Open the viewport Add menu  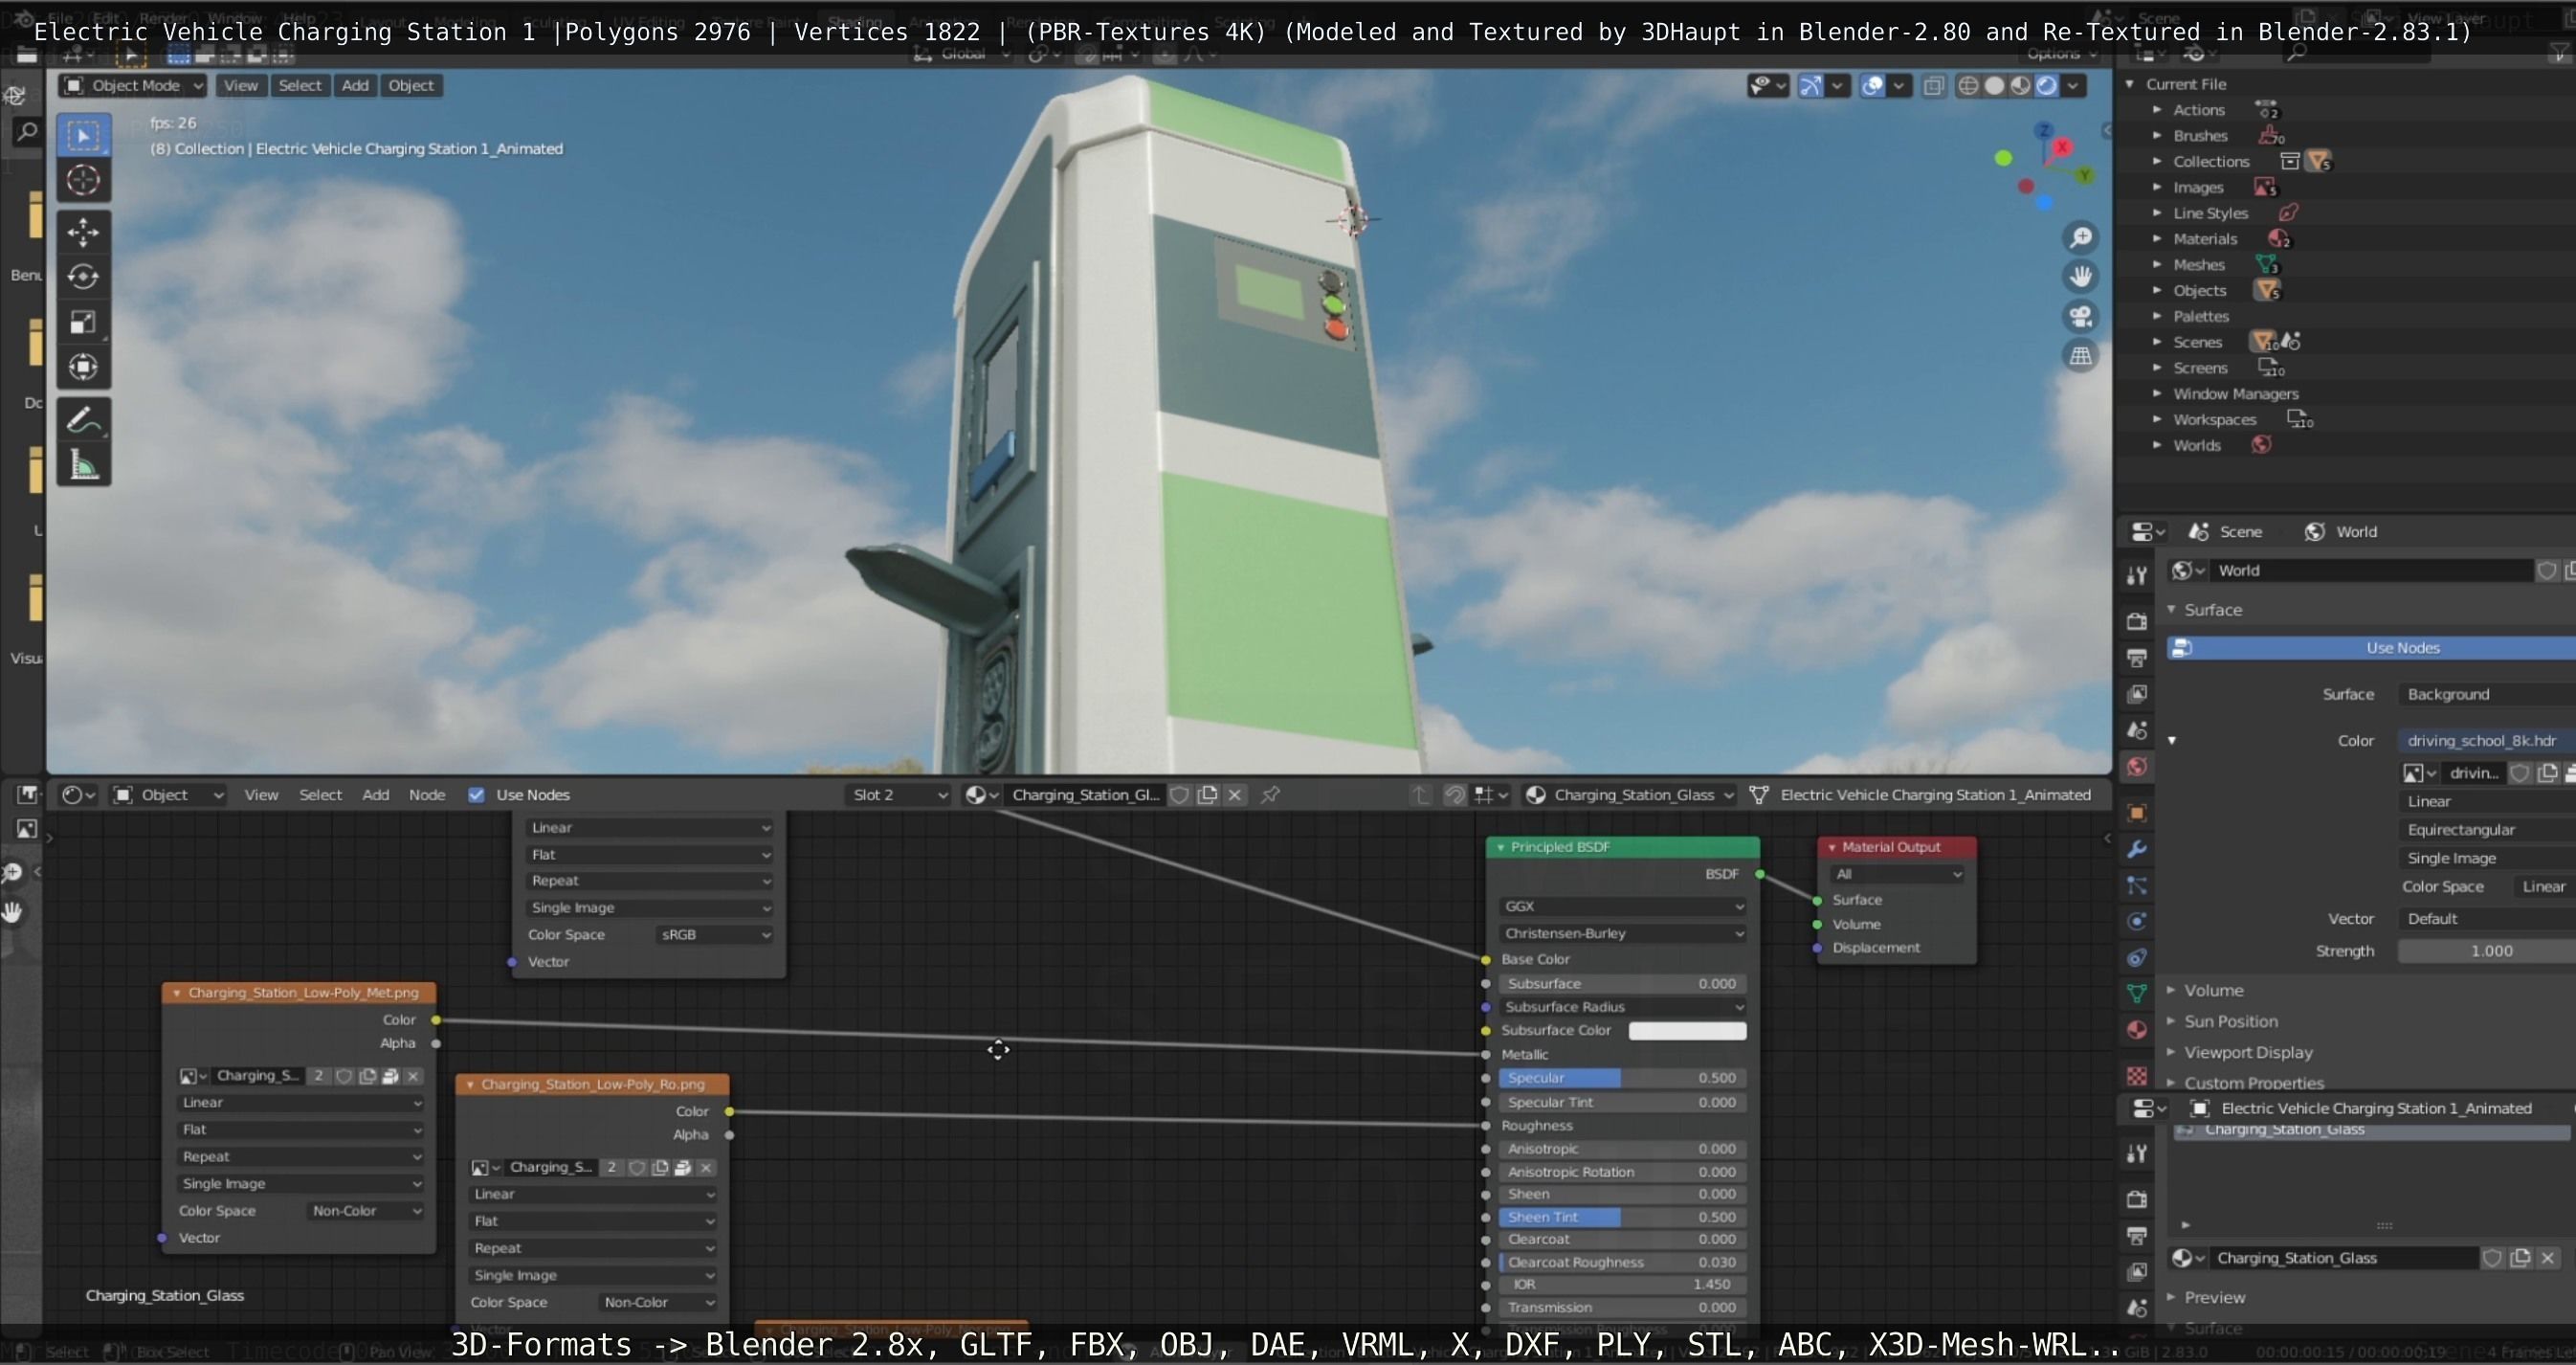pyautogui.click(x=355, y=86)
